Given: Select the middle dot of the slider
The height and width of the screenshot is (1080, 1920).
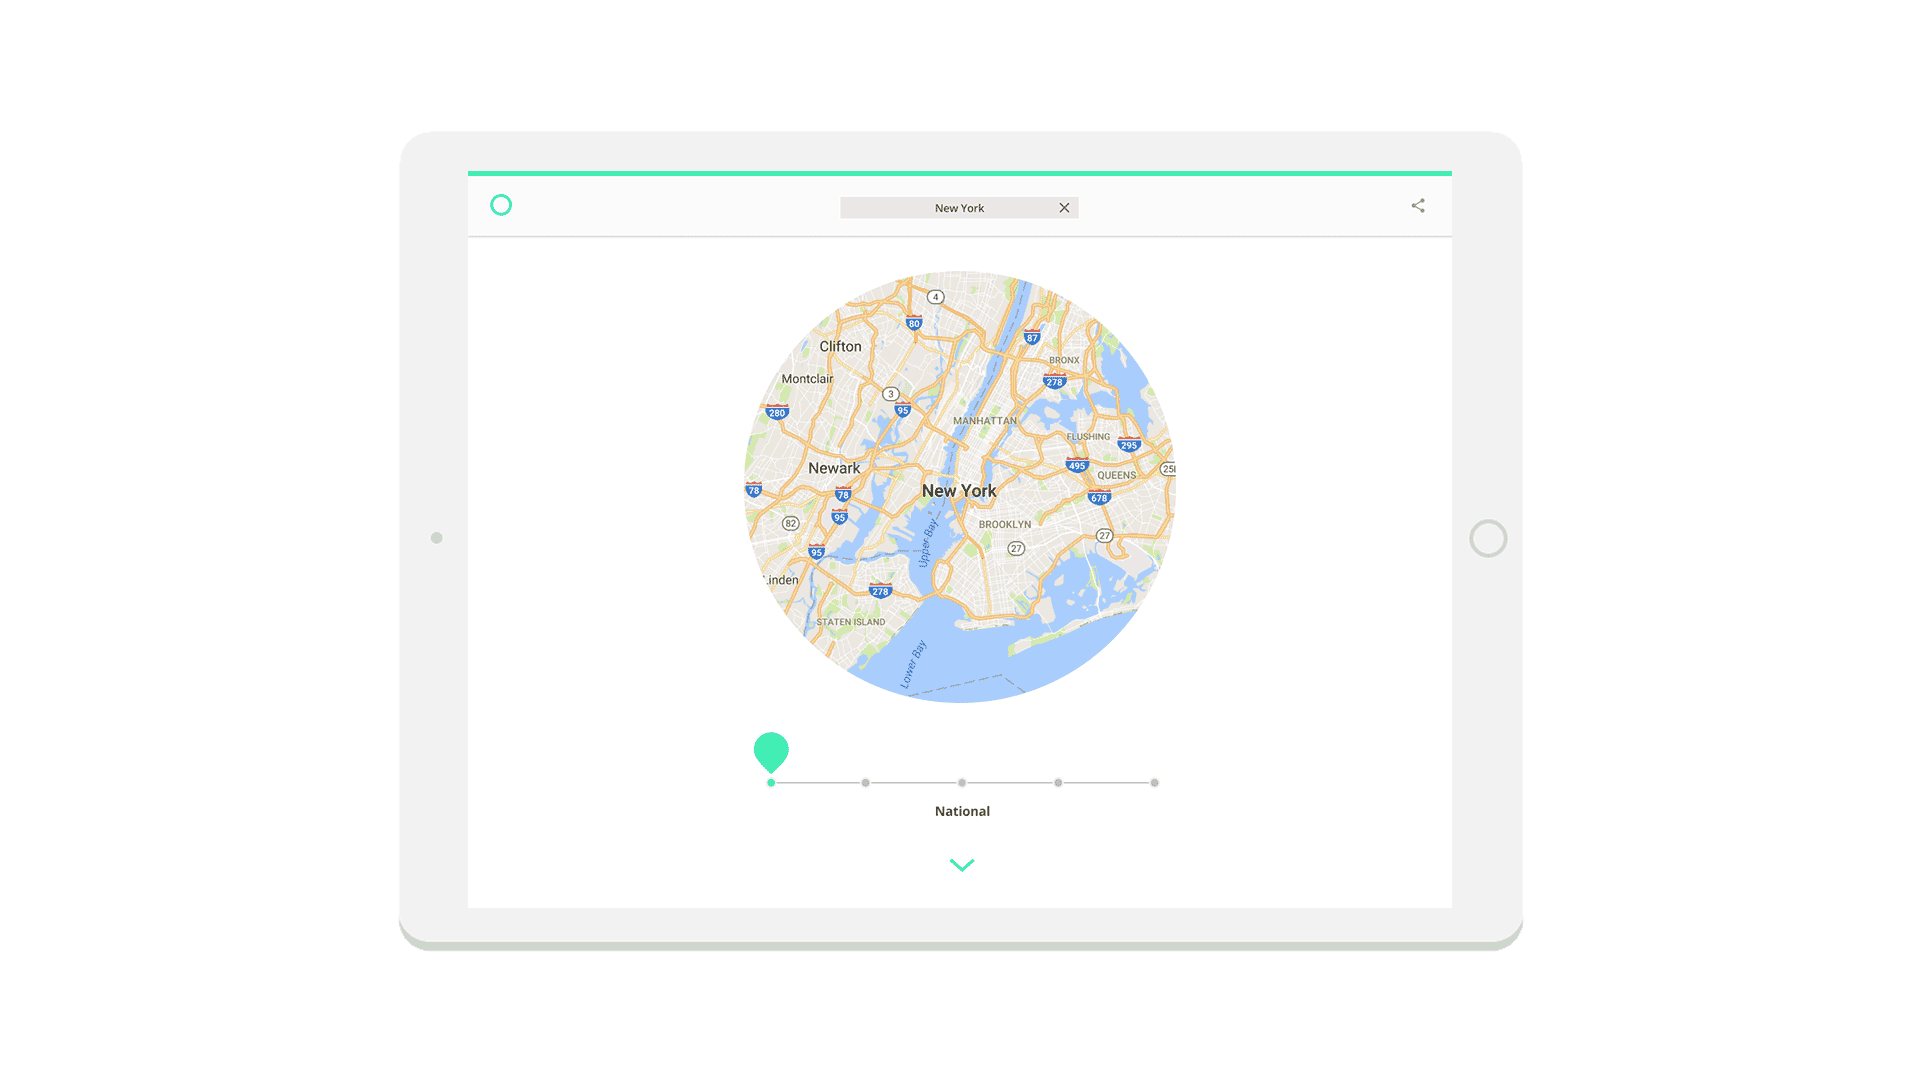Looking at the screenshot, I should [962, 783].
